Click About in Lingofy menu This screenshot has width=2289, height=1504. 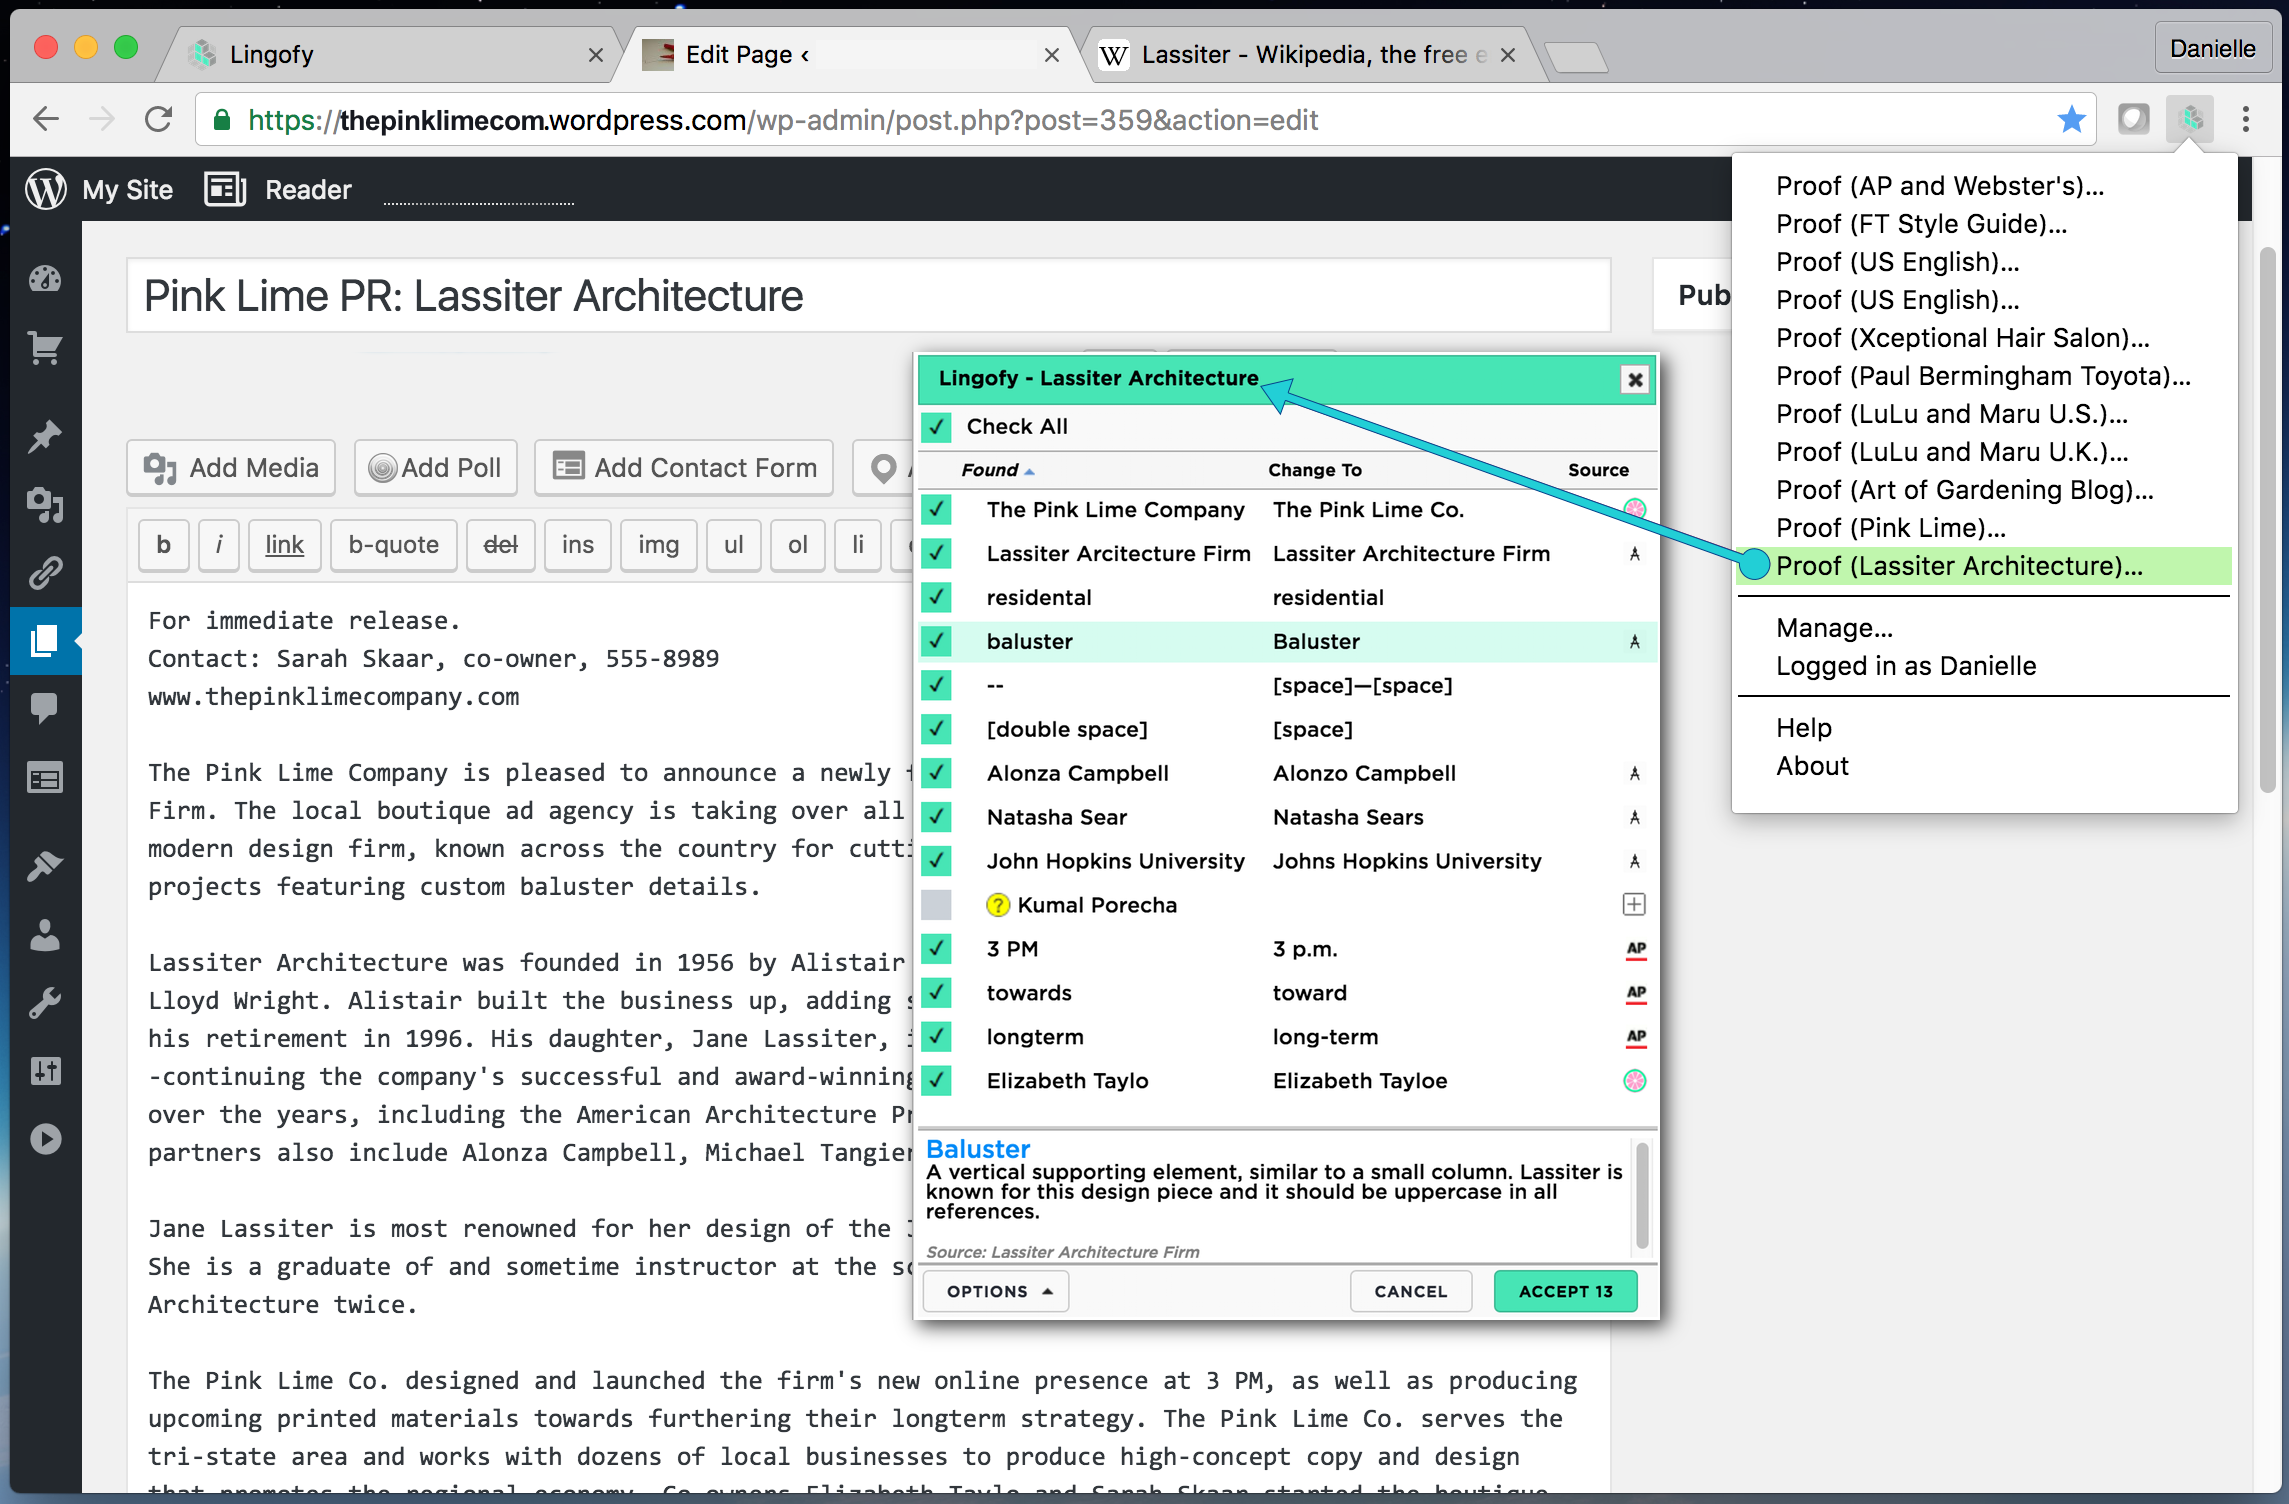[1812, 766]
